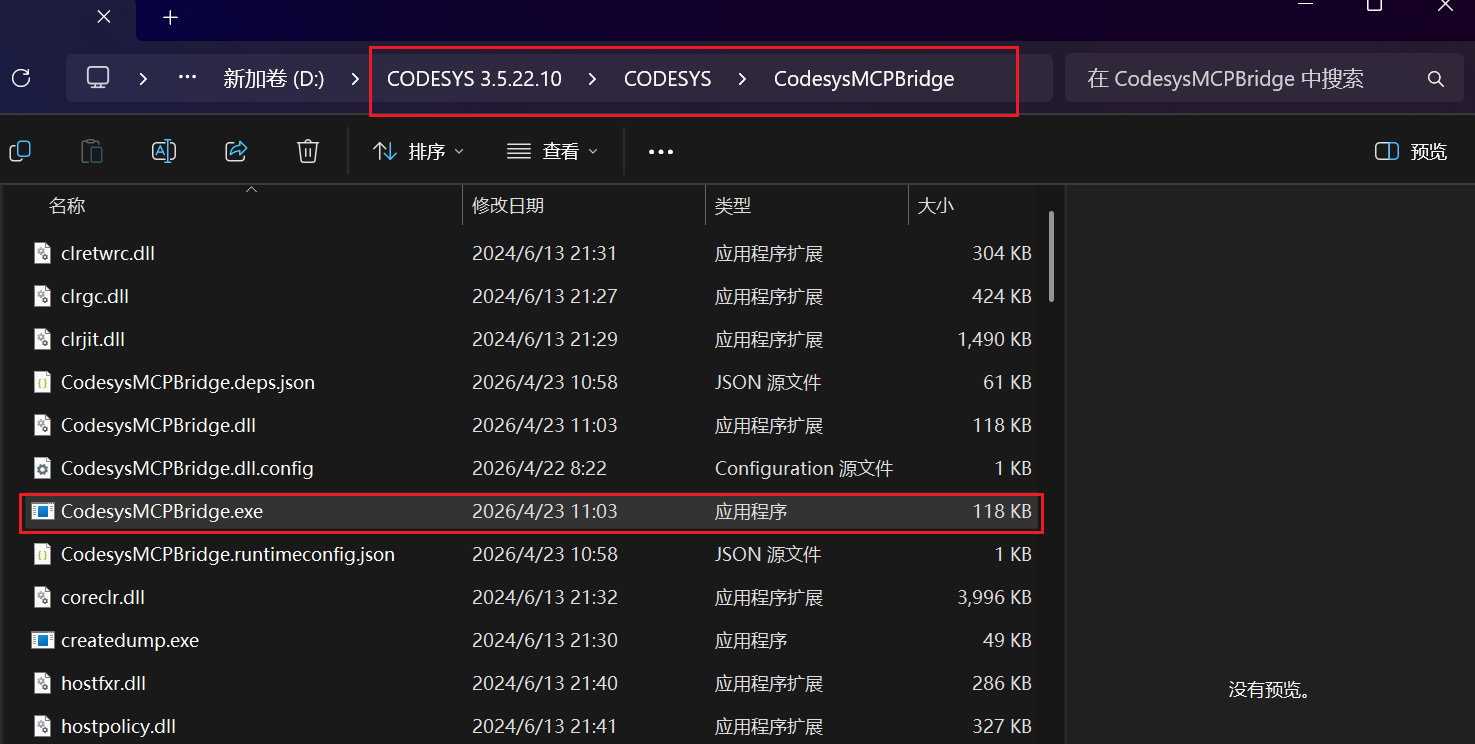Select the file name CodesysMCPBridge.exe
This screenshot has width=1475, height=744.
click(x=162, y=512)
